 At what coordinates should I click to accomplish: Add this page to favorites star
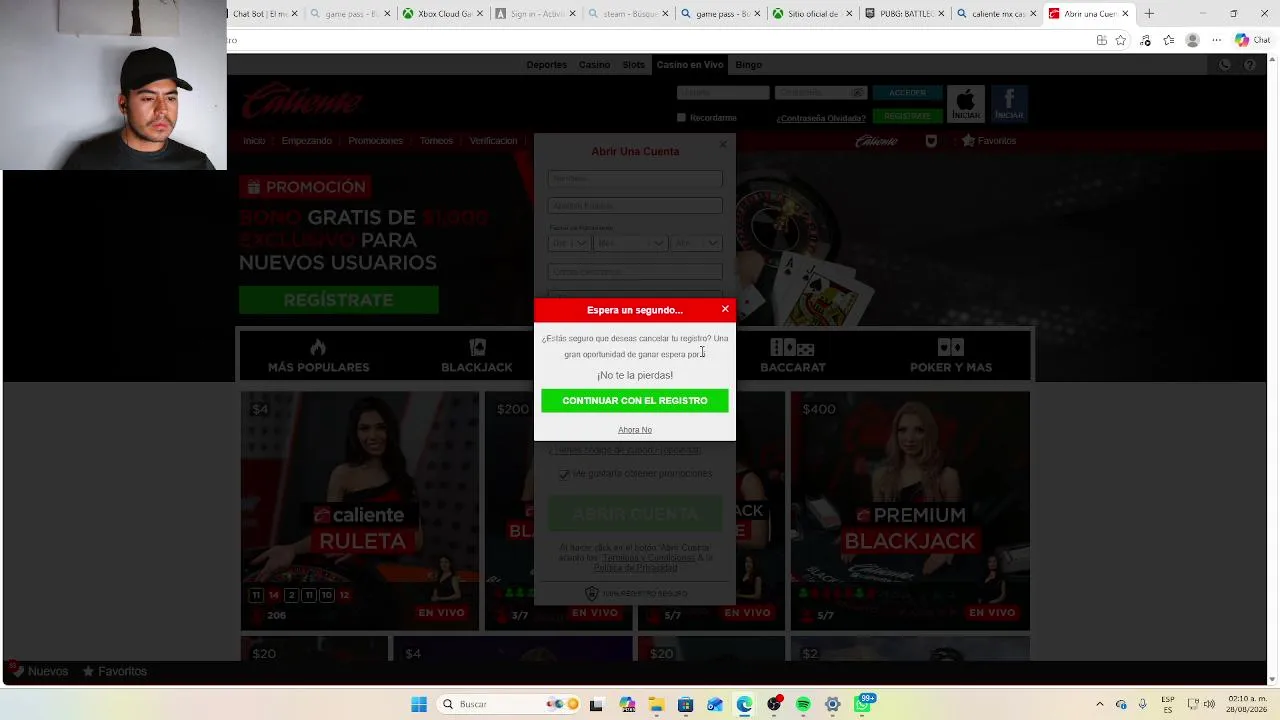click(1121, 40)
